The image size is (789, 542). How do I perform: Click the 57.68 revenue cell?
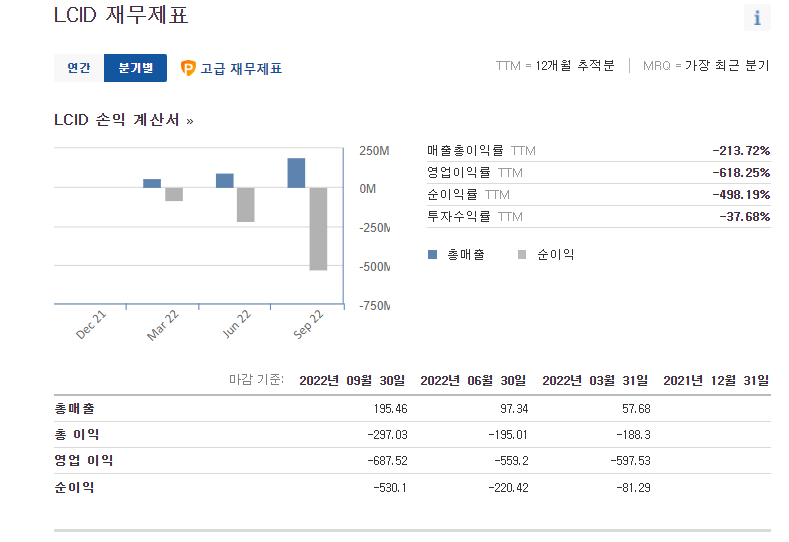636,409
